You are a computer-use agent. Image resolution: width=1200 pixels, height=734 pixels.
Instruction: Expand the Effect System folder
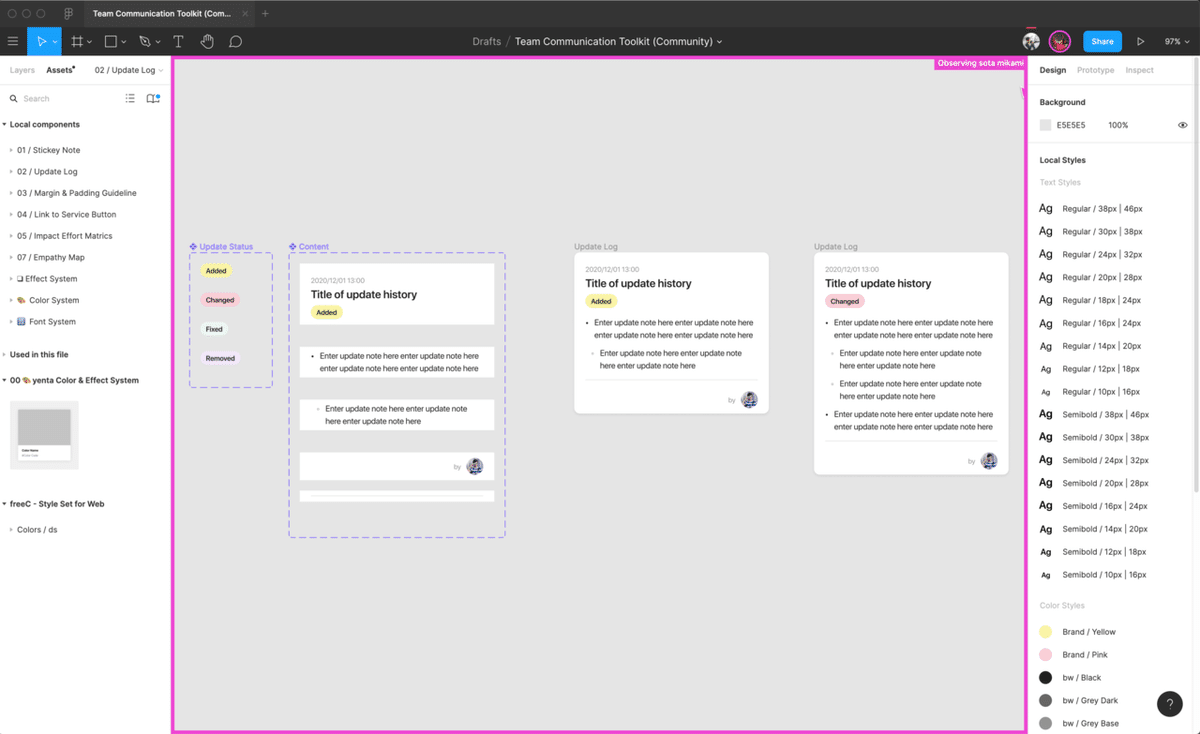point(11,279)
